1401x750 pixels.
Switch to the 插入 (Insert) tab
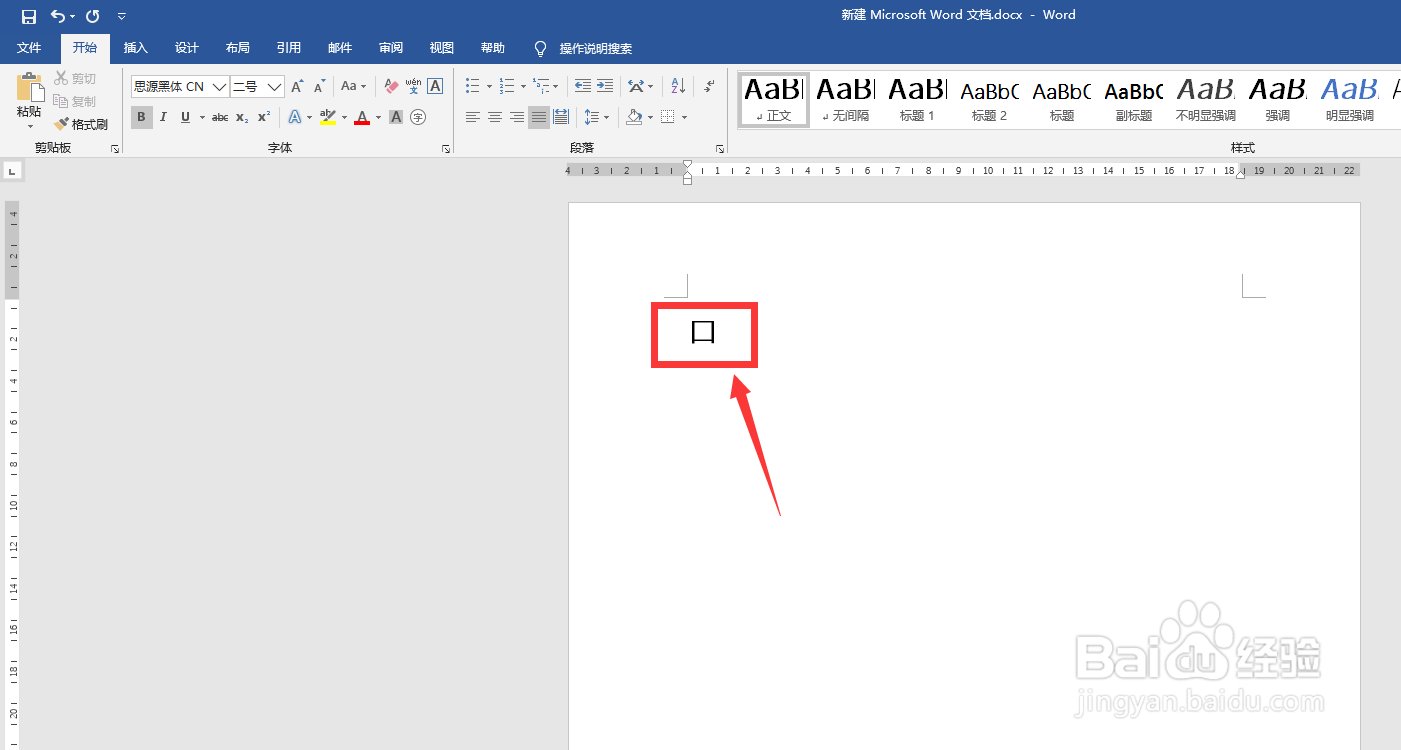click(x=135, y=48)
